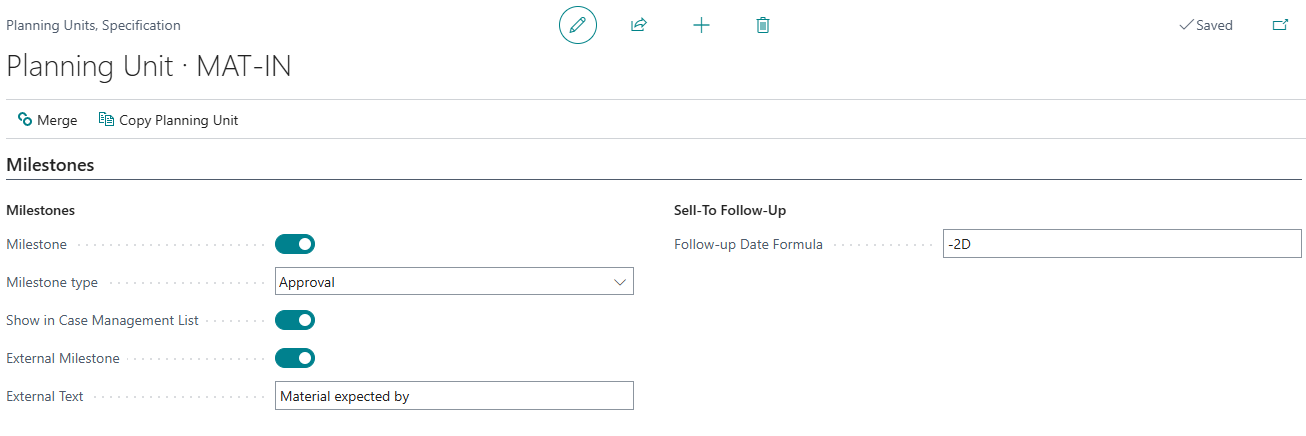
Task: Click the Sell-To Follow-Up group label
Action: [x=730, y=210]
